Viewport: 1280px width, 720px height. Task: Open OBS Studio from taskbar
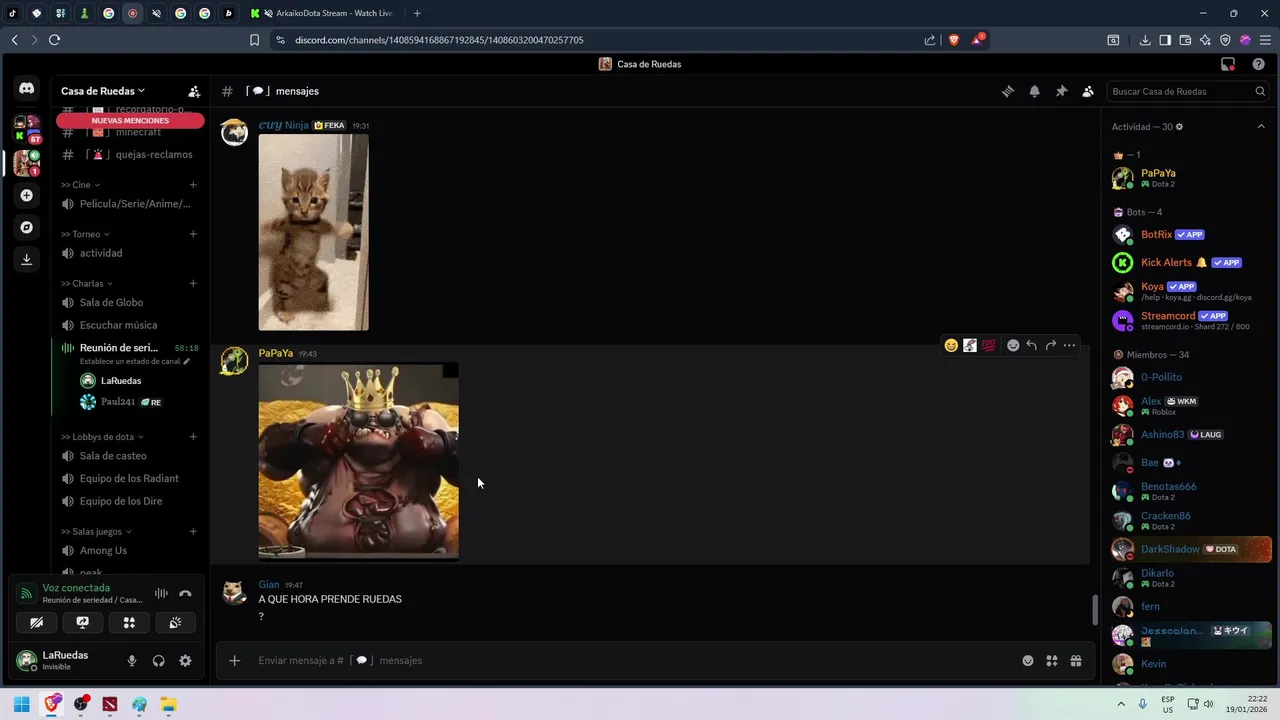(81, 705)
